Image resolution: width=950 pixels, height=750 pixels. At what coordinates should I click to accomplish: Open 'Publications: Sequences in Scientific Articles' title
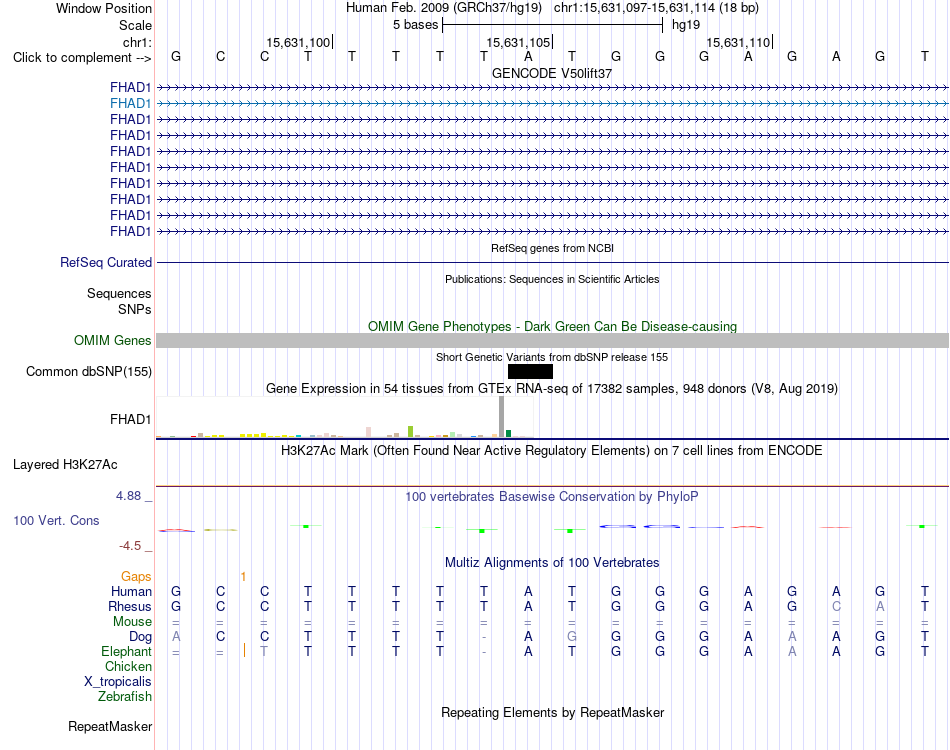(x=552, y=279)
